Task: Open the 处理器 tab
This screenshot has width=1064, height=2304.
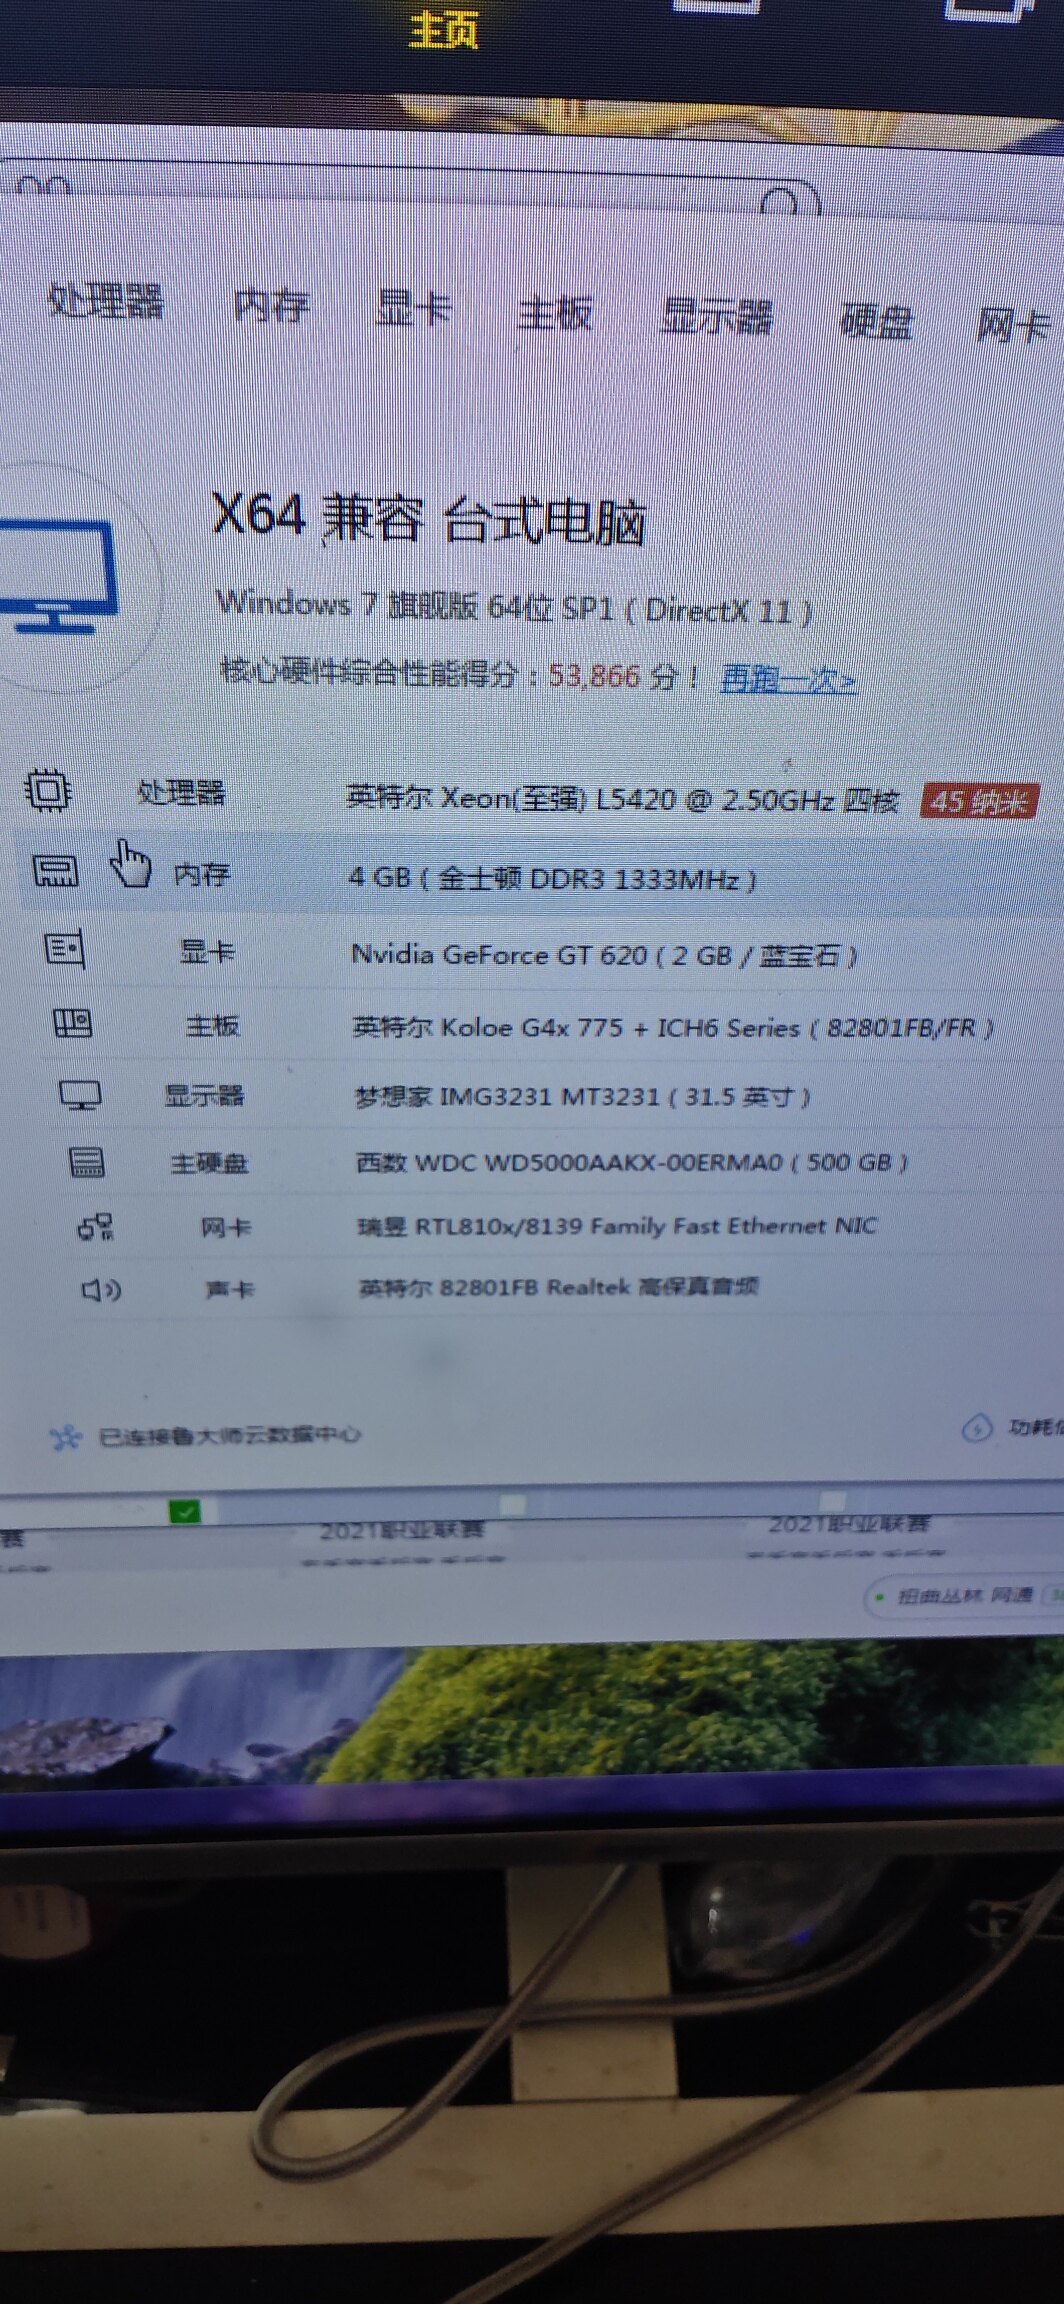Action: point(106,300)
